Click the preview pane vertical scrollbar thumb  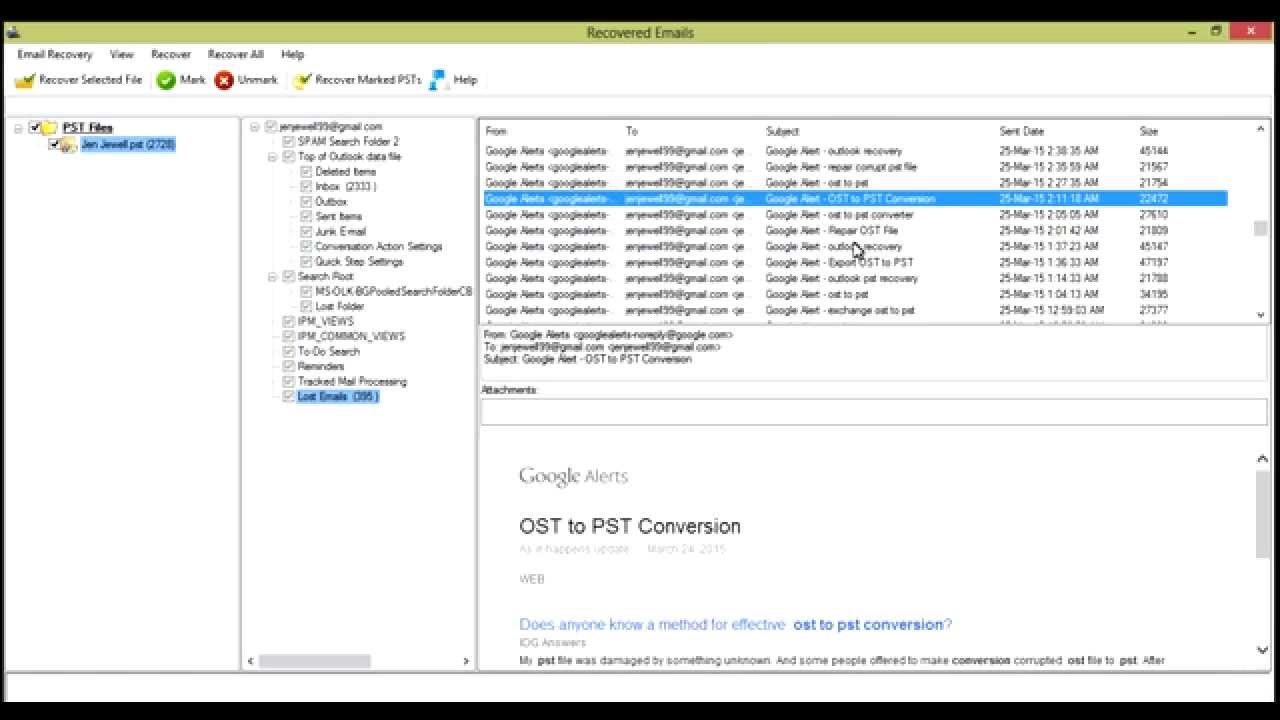pyautogui.click(x=1262, y=514)
